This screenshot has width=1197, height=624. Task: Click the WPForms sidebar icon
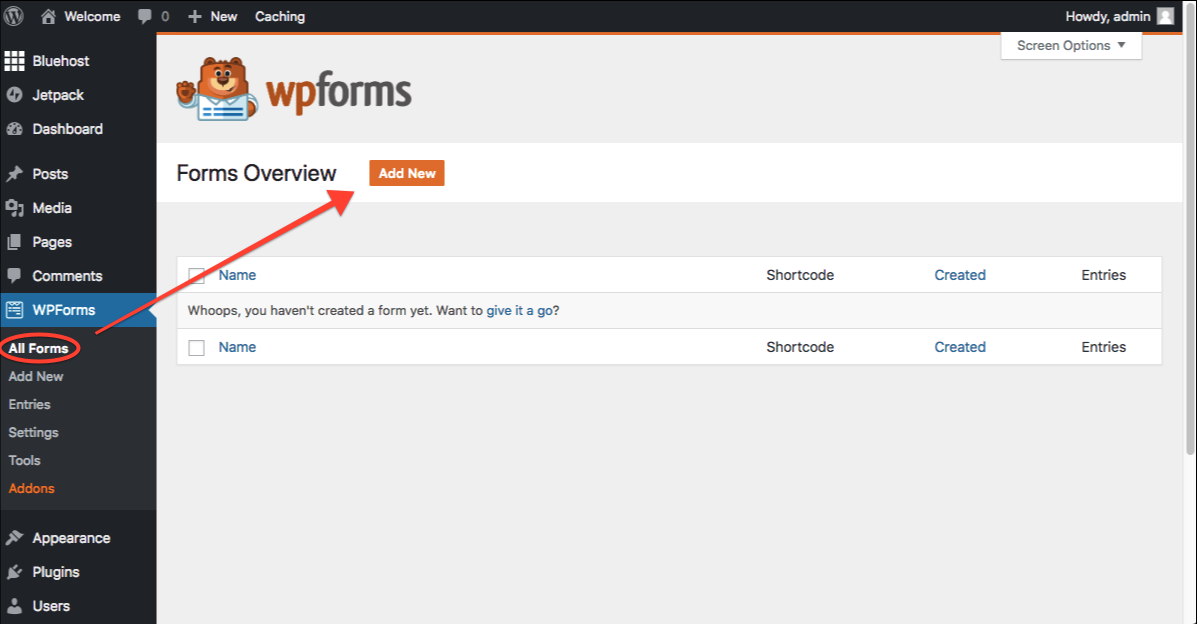coord(17,310)
